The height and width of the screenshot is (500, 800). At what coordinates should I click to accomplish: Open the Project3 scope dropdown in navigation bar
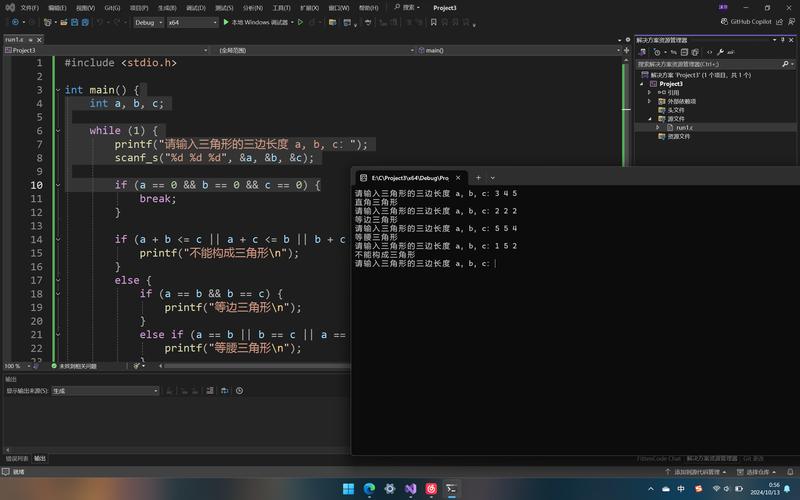(x=107, y=51)
